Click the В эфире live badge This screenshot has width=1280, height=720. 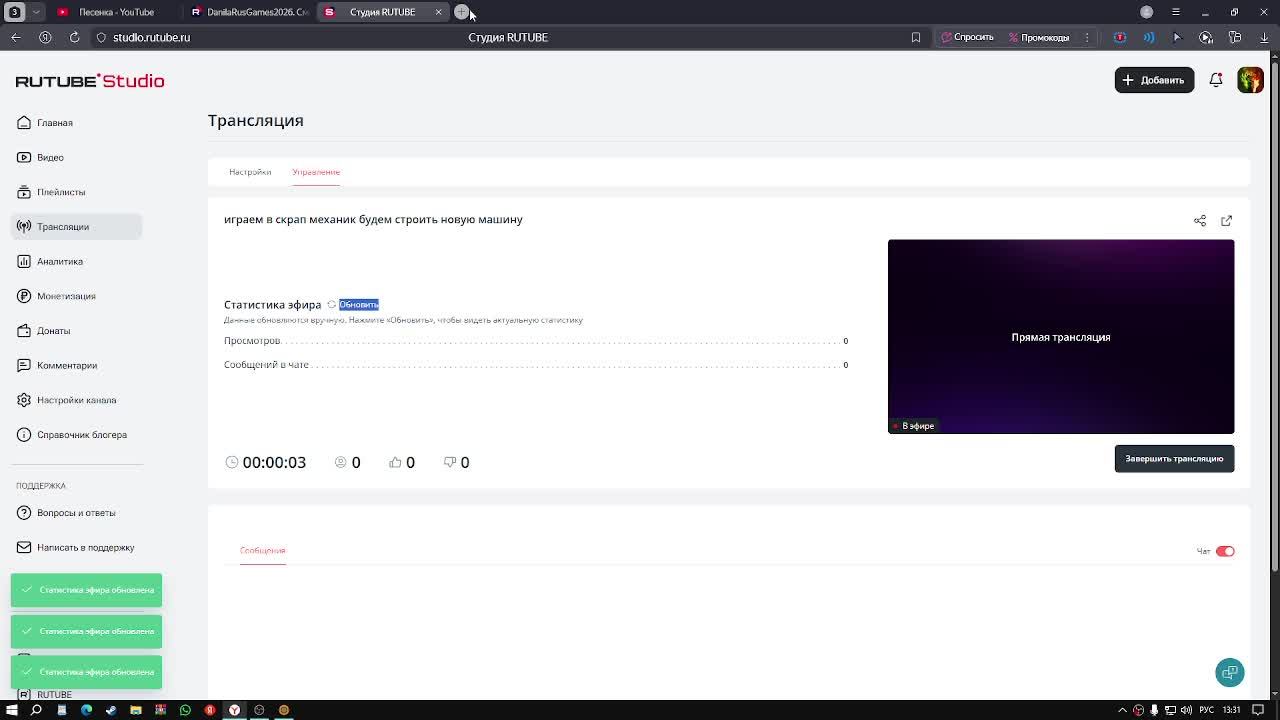[x=913, y=426]
